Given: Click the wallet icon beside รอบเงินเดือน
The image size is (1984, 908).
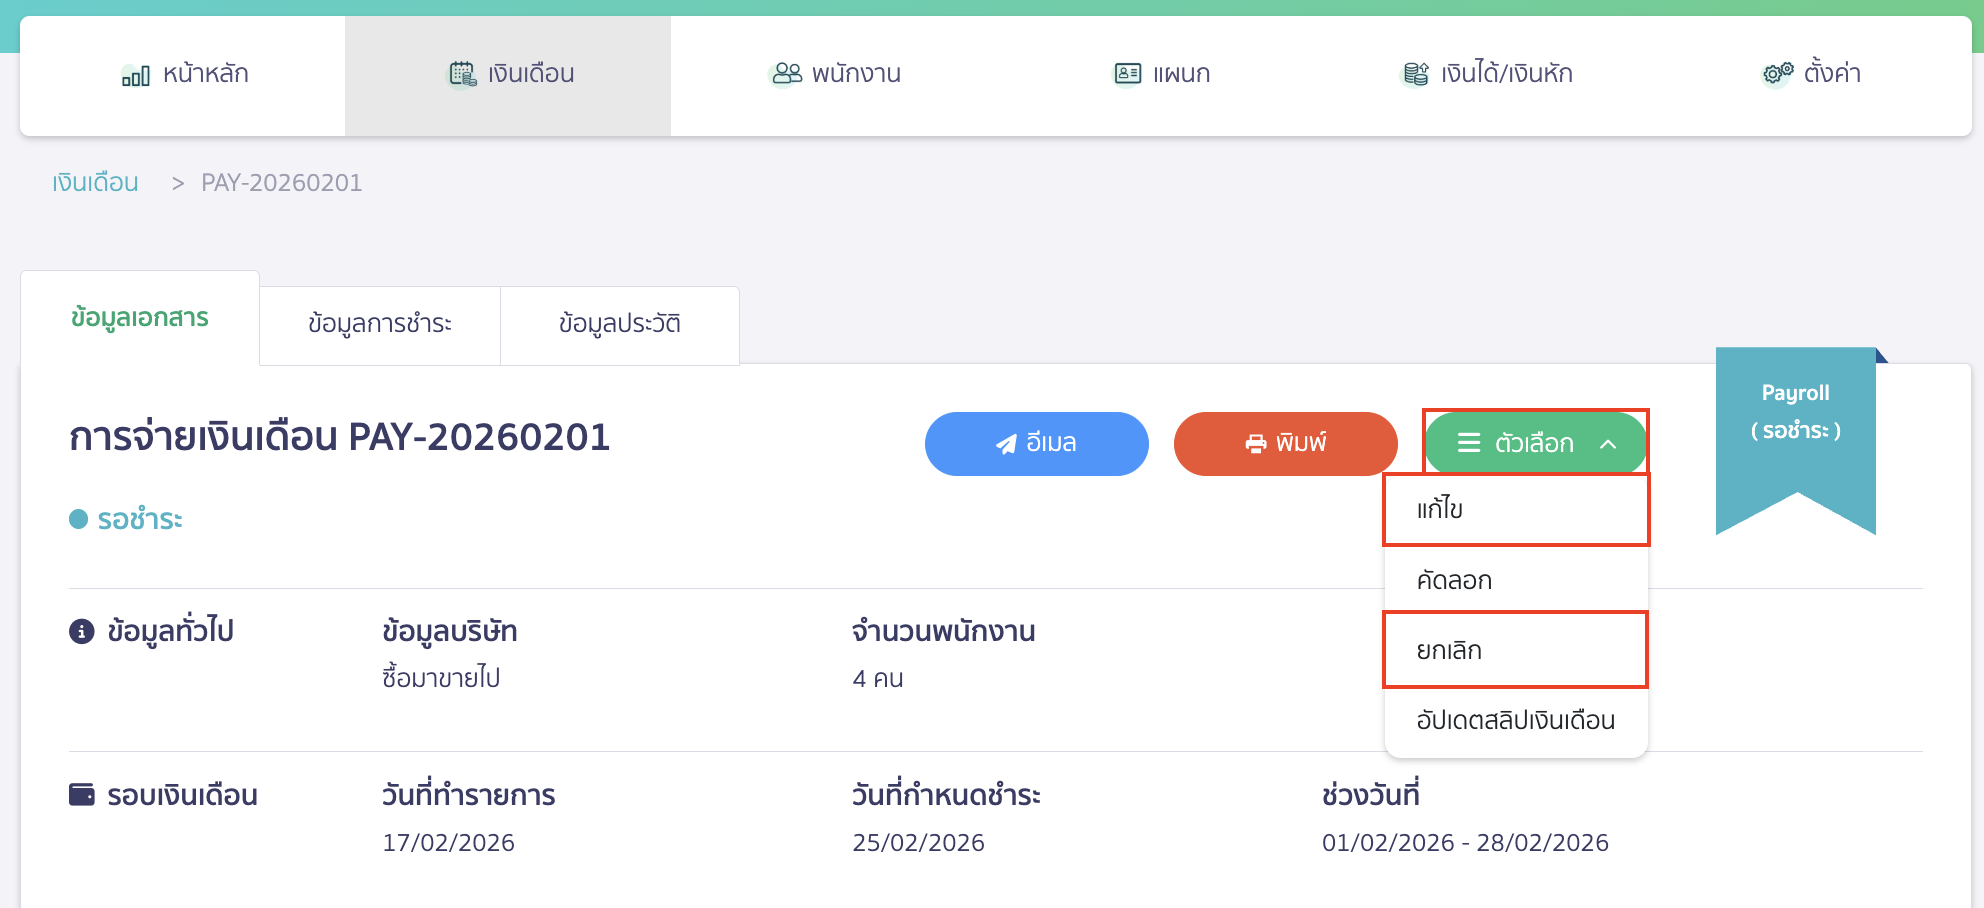Looking at the screenshot, I should (x=80, y=794).
